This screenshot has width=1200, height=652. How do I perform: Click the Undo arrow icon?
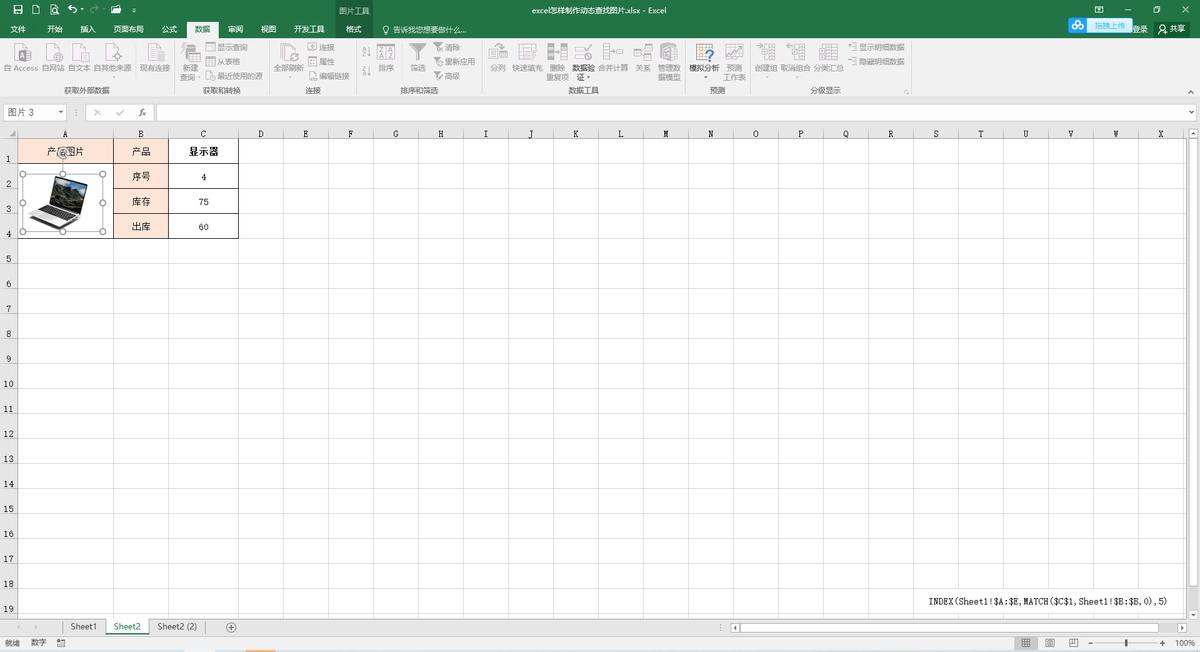pos(72,9)
